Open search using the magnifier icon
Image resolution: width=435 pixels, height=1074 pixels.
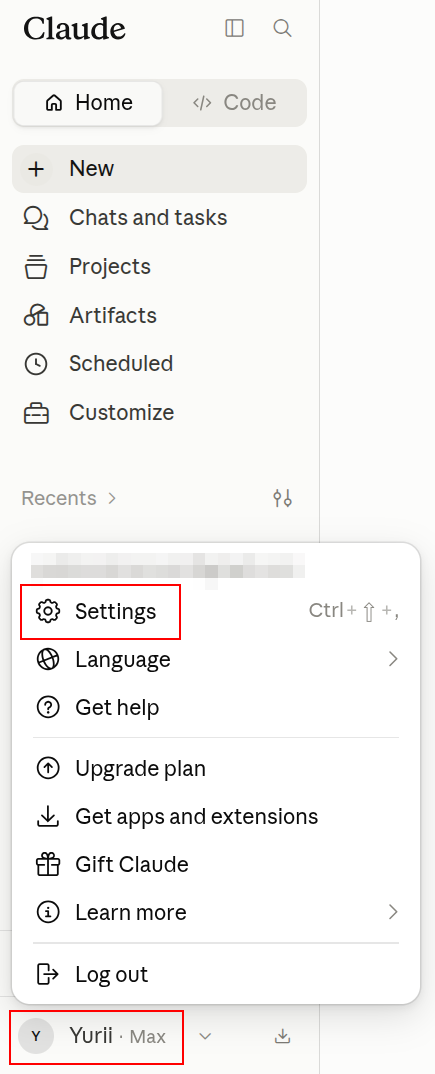pyautogui.click(x=282, y=28)
